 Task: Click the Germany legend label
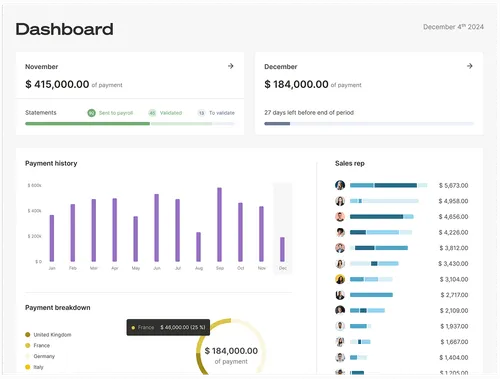44,356
